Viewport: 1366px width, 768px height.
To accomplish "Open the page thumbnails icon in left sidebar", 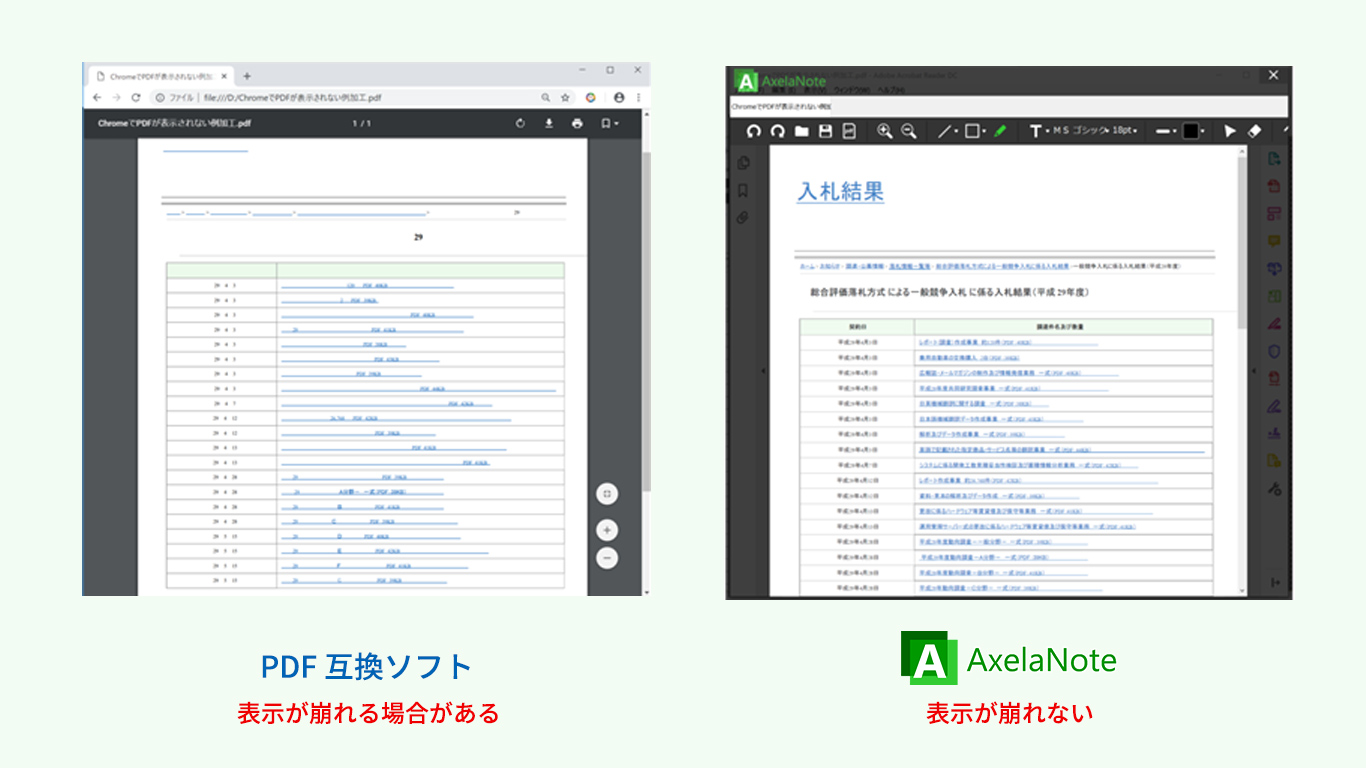I will 743,163.
